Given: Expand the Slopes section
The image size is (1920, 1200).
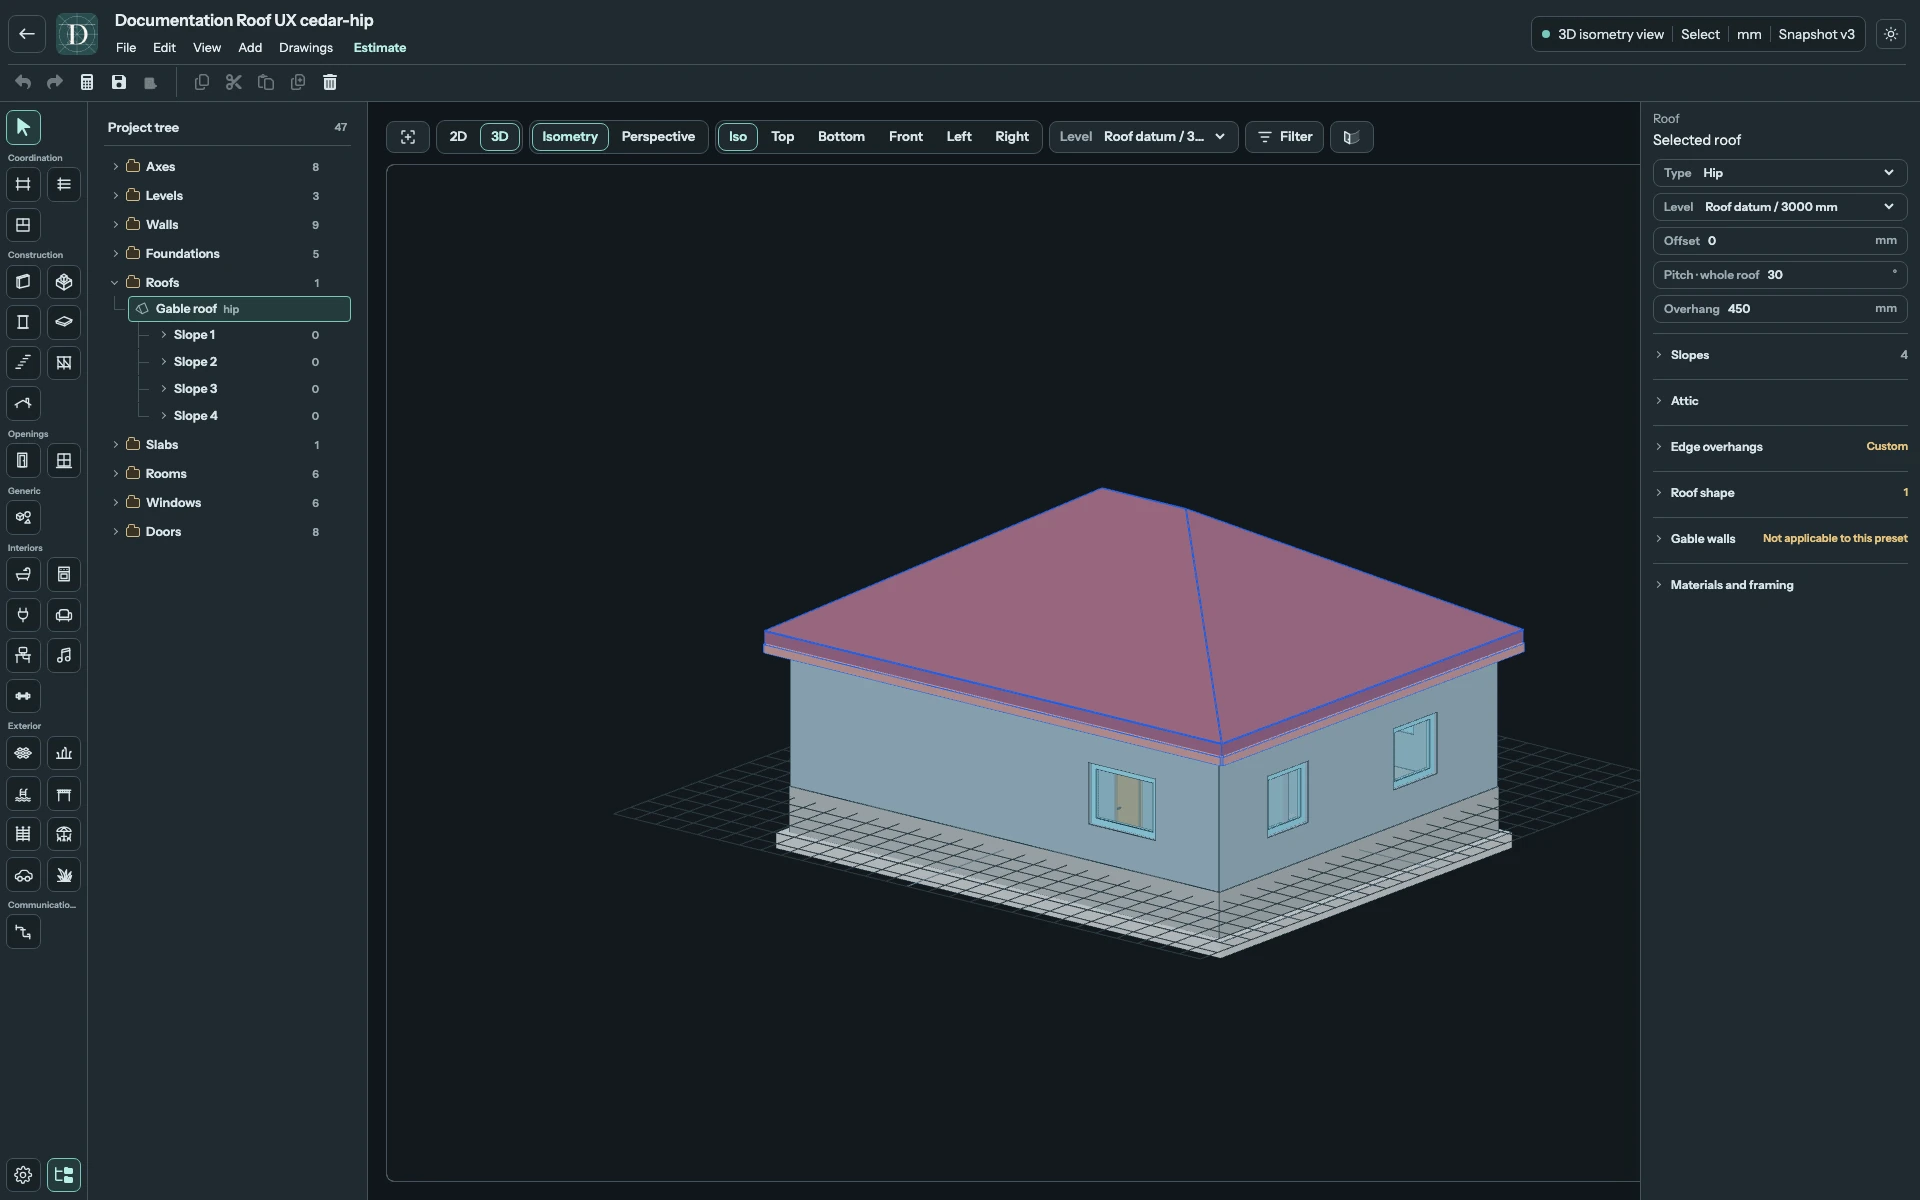Looking at the screenshot, I should [1780, 355].
